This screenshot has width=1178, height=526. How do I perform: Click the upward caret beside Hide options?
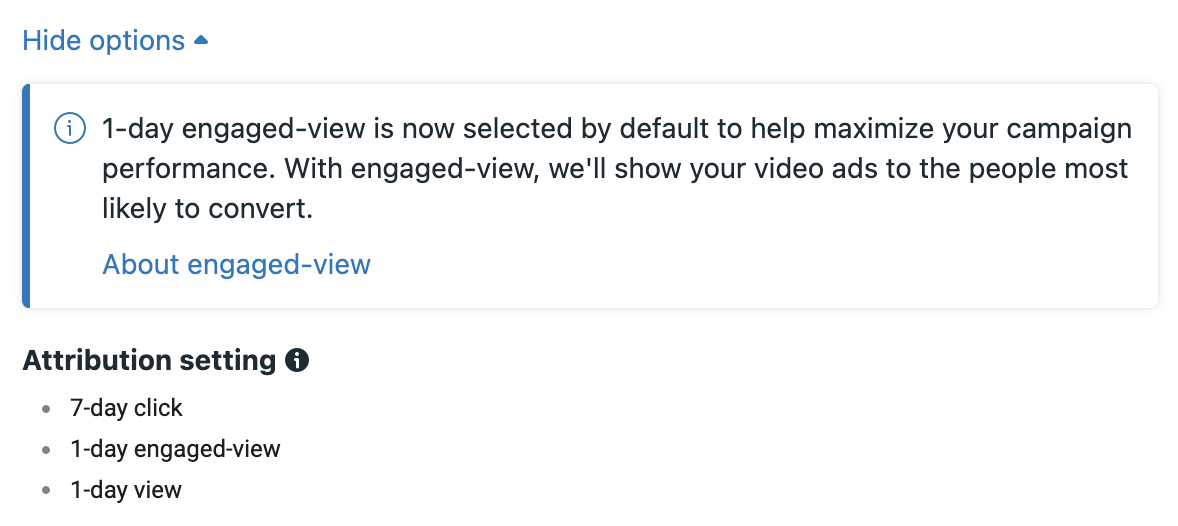(x=201, y=41)
